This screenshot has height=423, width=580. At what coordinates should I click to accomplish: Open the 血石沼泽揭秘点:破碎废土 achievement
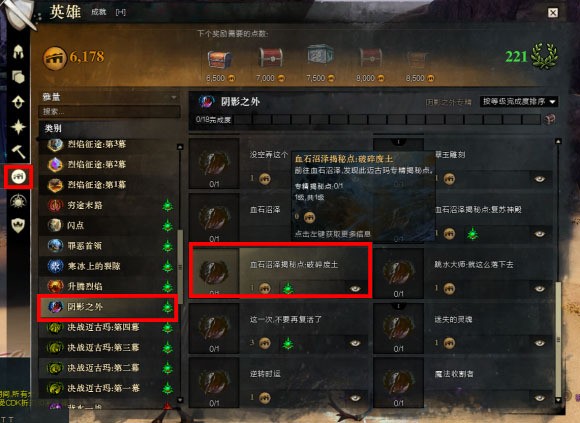[x=280, y=270]
